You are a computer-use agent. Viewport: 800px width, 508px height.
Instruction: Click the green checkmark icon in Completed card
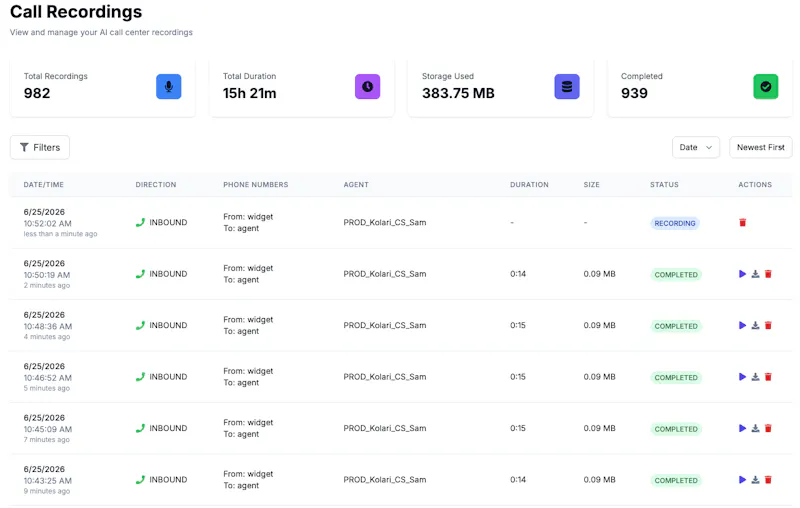(766, 87)
